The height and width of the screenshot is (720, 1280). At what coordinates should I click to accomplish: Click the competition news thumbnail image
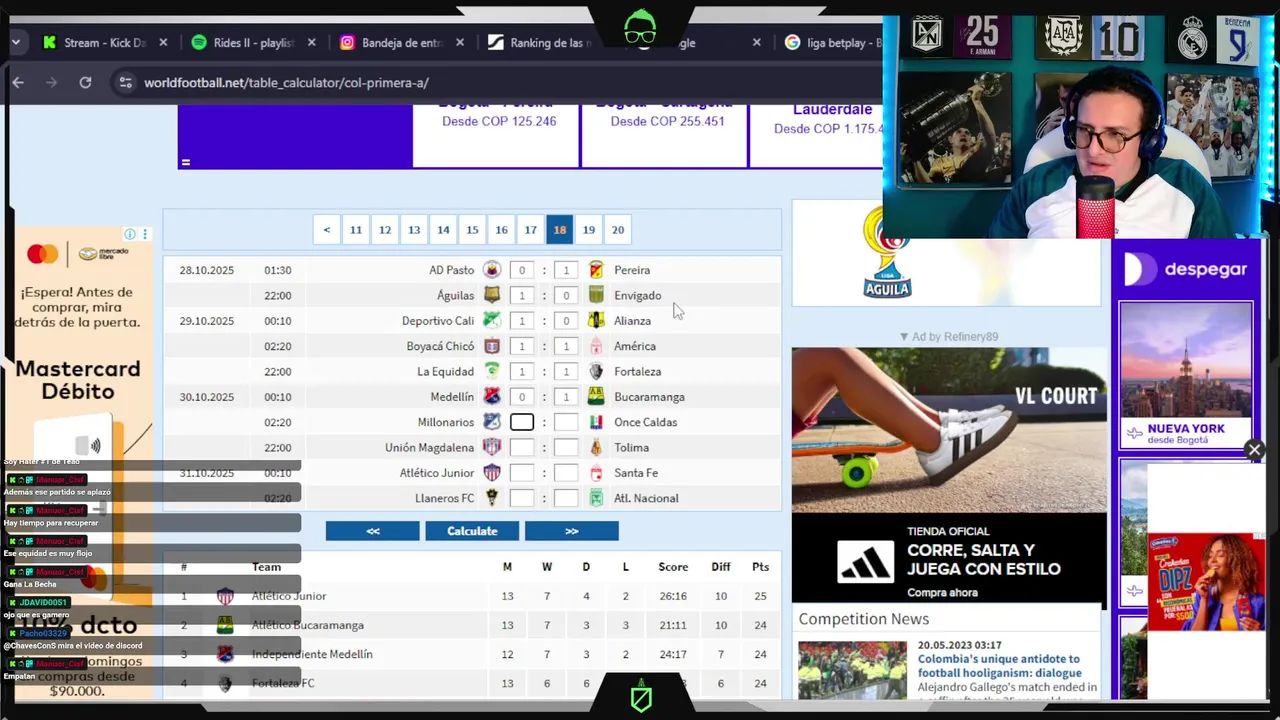click(x=852, y=669)
